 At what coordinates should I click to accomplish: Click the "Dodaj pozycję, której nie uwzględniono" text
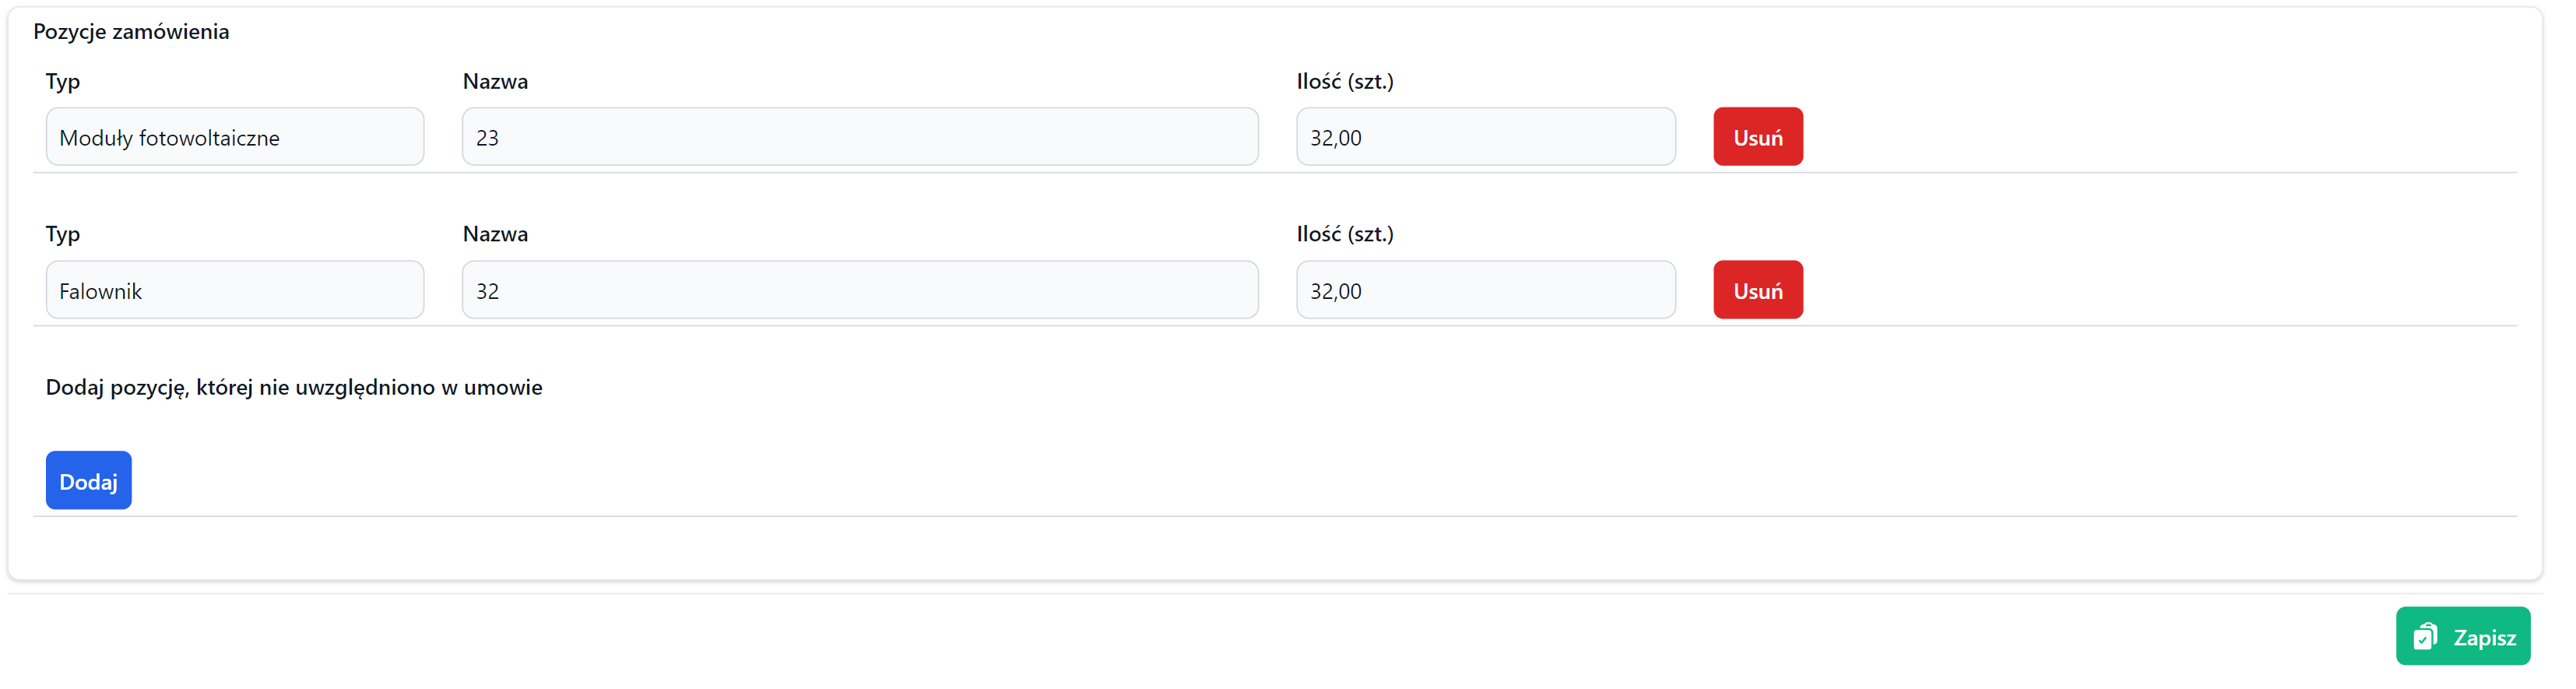click(294, 387)
